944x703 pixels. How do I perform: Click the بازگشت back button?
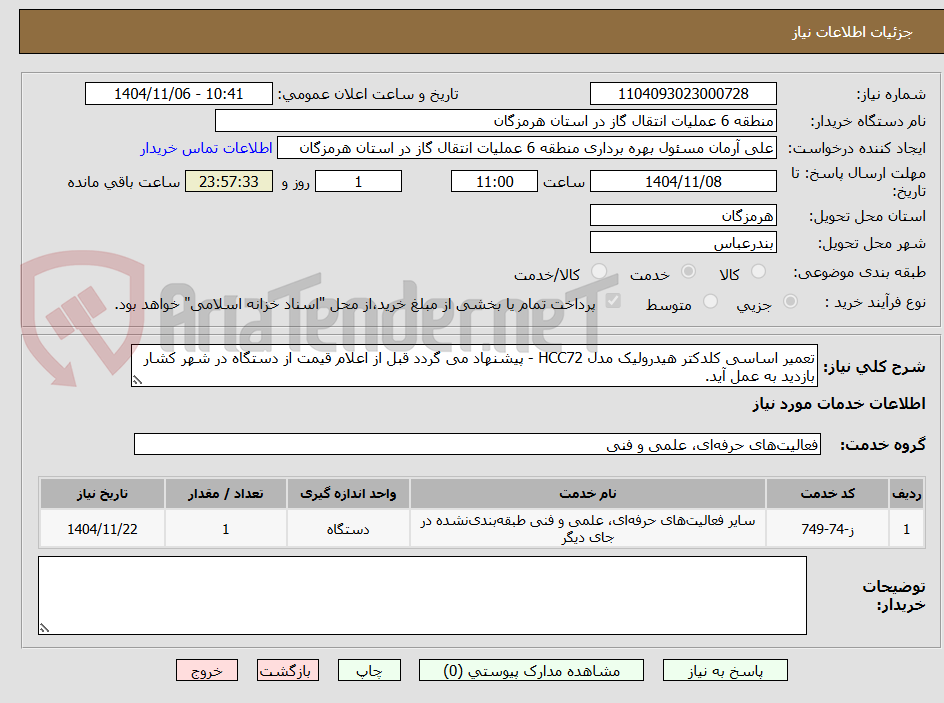tap(287, 670)
